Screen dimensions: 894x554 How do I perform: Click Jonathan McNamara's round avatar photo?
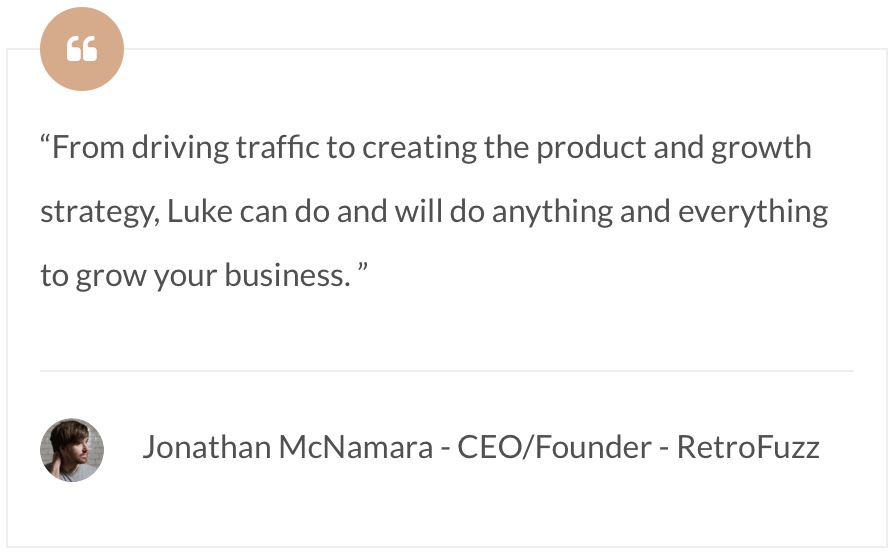72,450
